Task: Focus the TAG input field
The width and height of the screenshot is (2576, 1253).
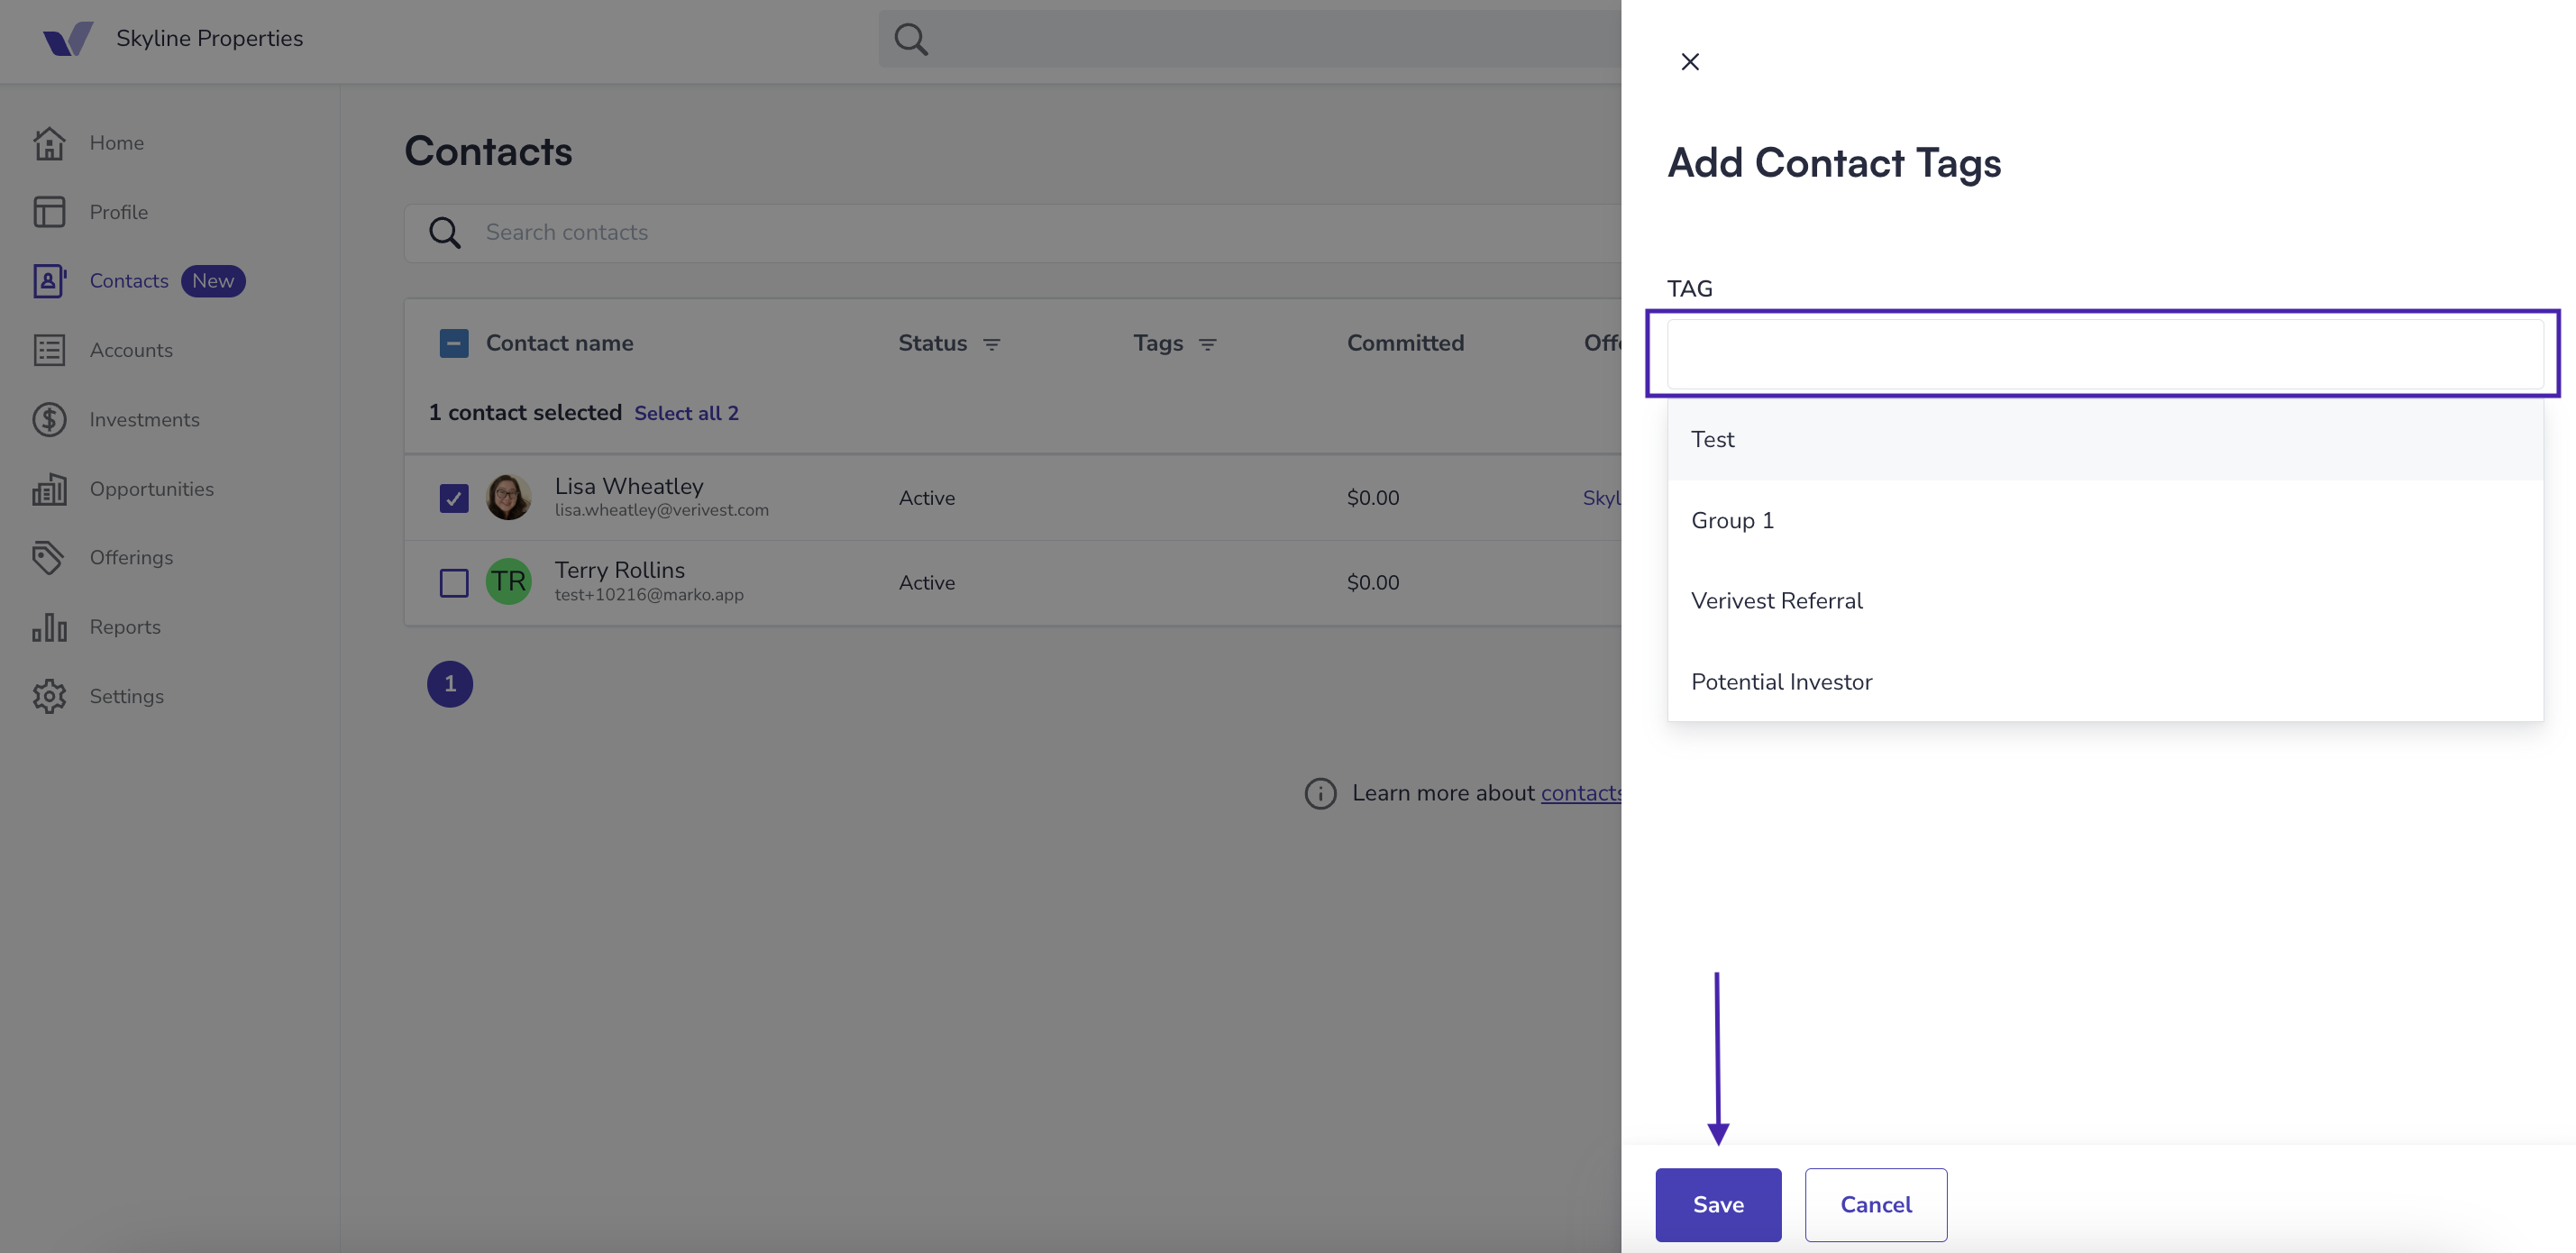Action: tap(2105, 354)
